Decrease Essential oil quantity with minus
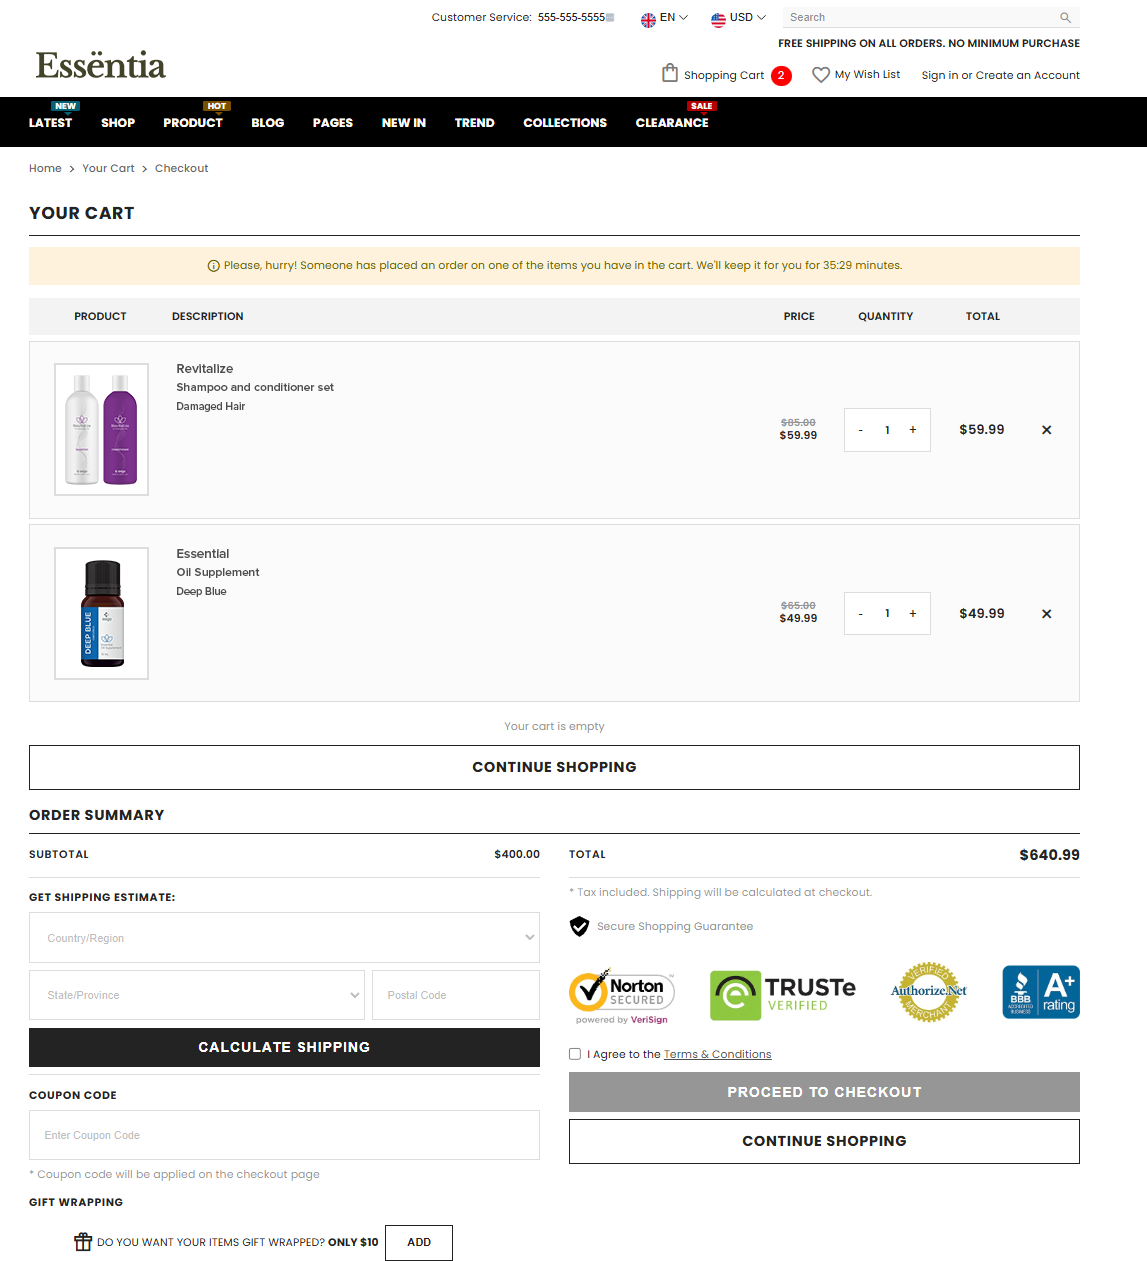Image resolution: width=1147 pixels, height=1261 pixels. point(860,614)
